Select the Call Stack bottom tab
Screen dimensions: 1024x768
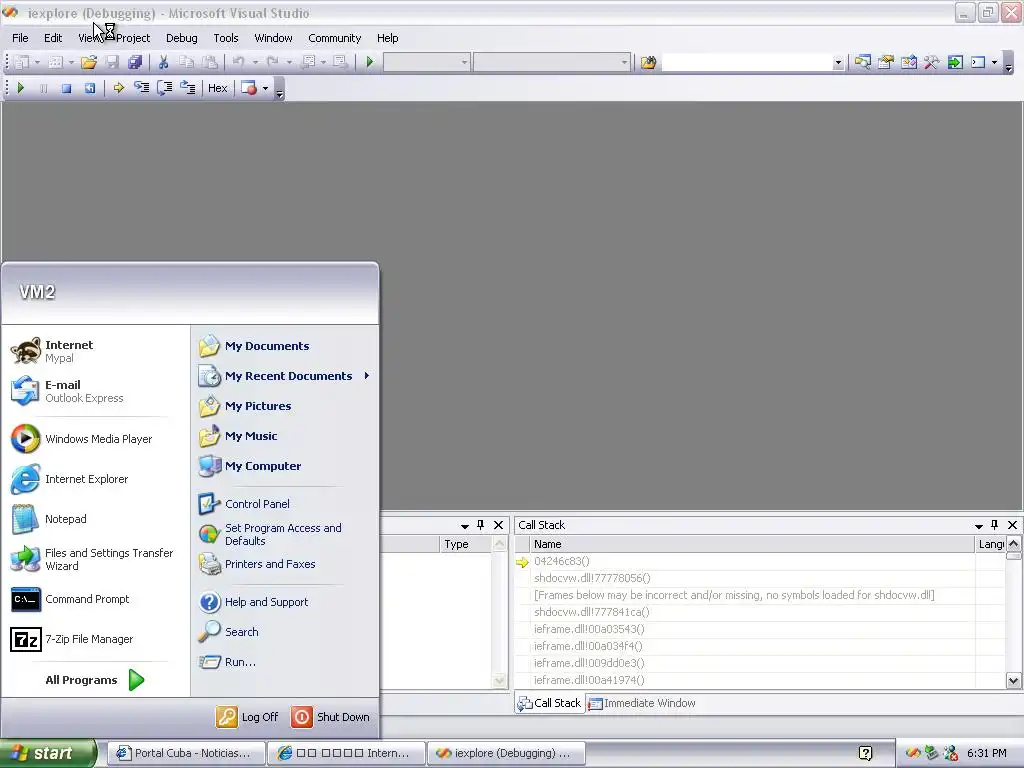550,703
